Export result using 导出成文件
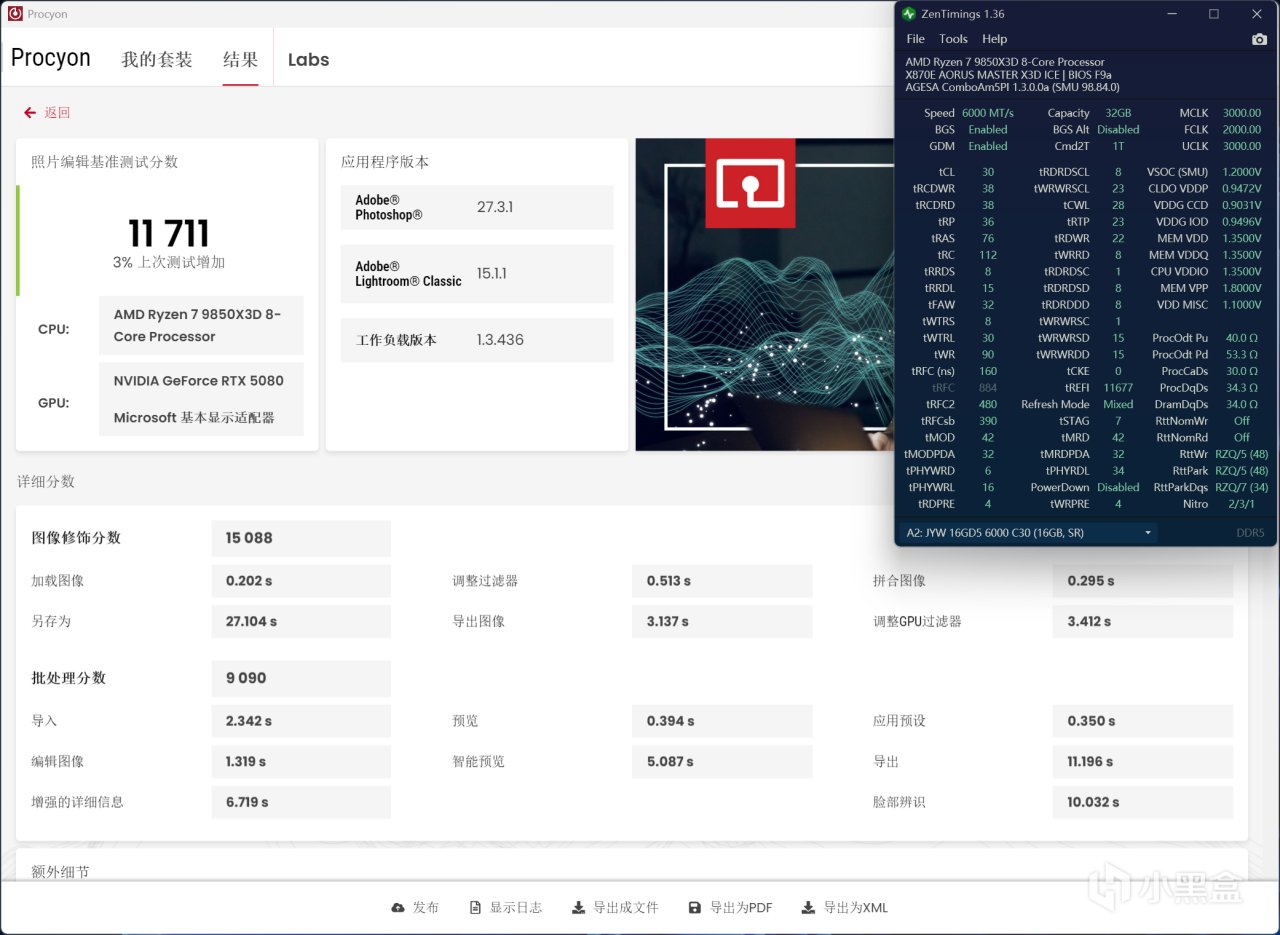Screen dimensions: 1280x935 click(x=615, y=908)
